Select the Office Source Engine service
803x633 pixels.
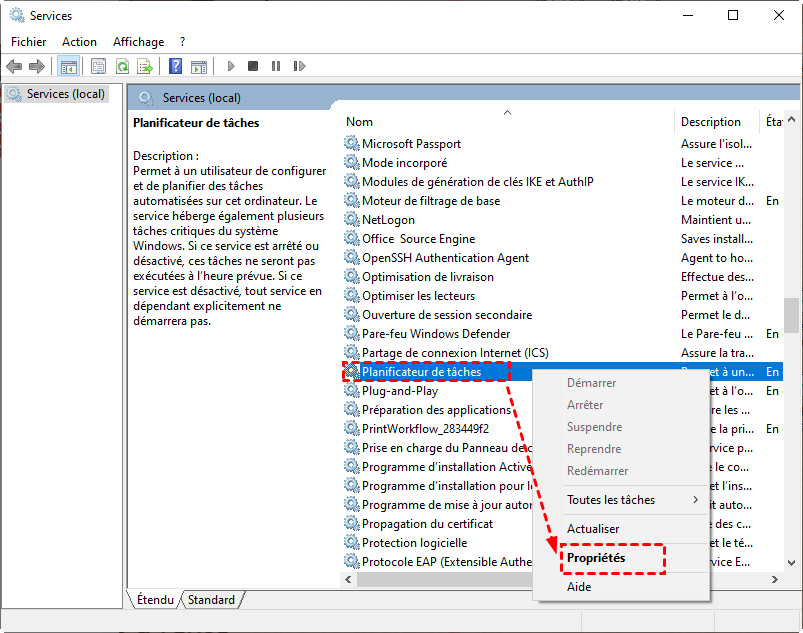418,239
